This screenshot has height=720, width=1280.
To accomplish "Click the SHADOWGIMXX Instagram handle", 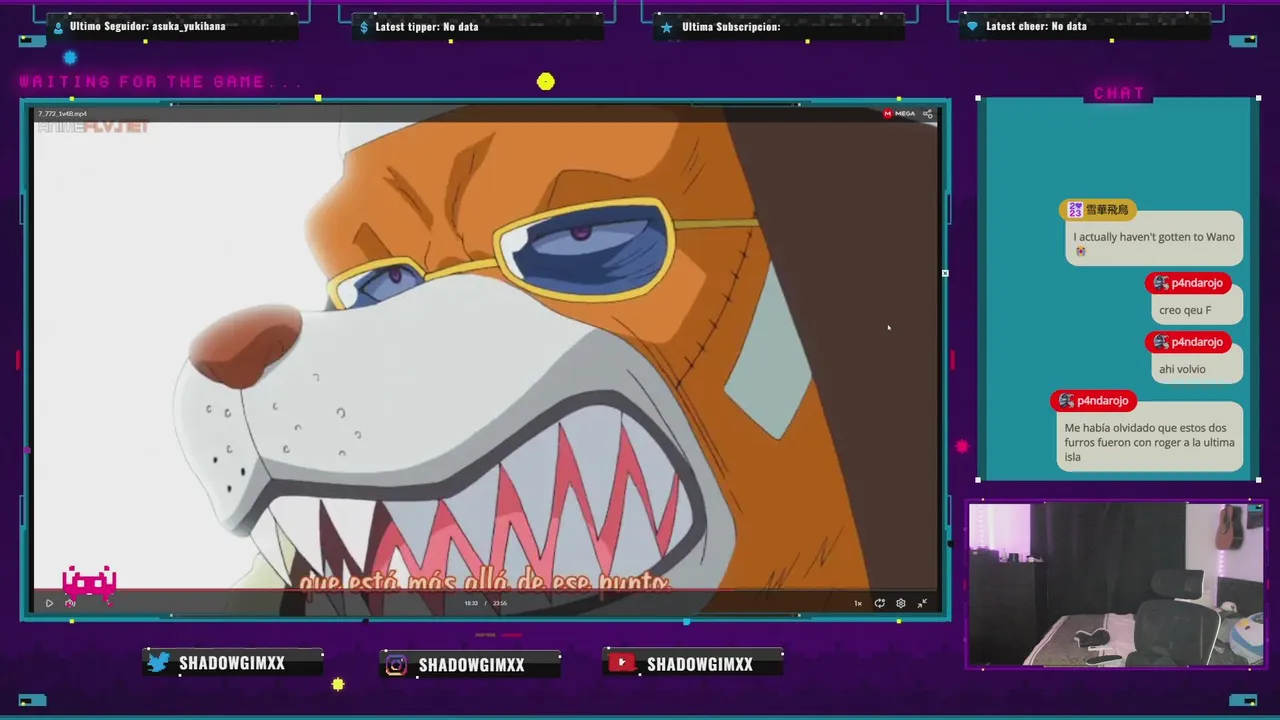I will pyautogui.click(x=471, y=665).
